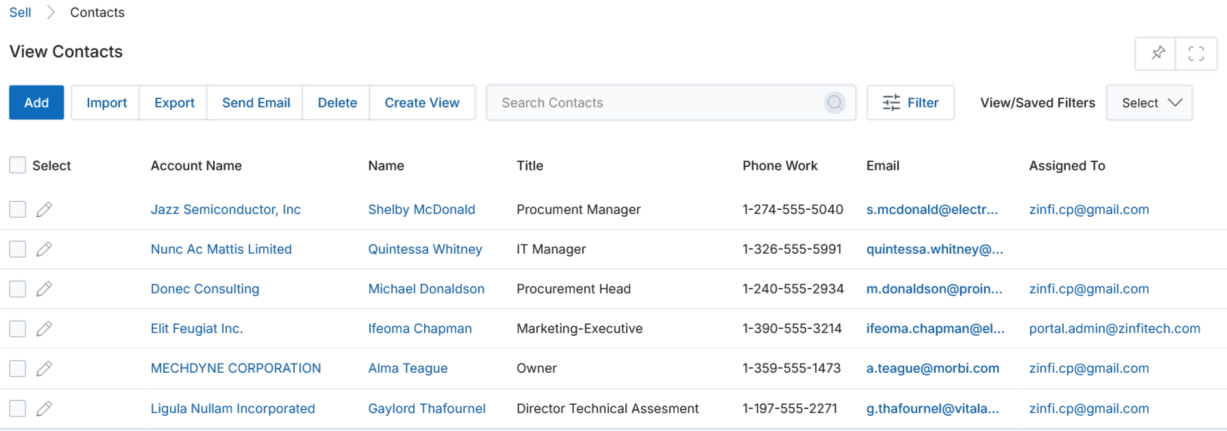Viewport: 1227px width, 431px height.
Task: Edit MECHDYNE CORPORATION row pencil icon
Action: [x=44, y=368]
